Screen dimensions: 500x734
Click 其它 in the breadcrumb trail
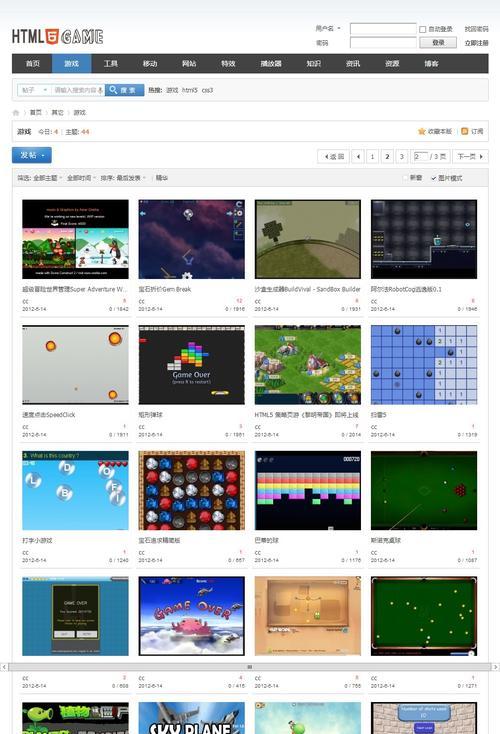pyautogui.click(x=57, y=113)
